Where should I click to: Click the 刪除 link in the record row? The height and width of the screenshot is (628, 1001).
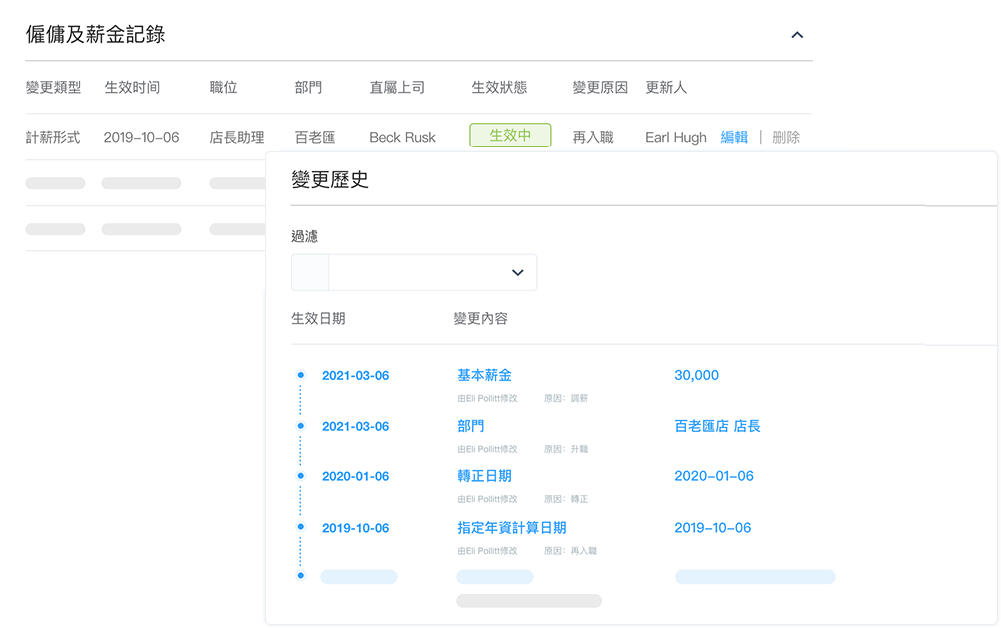pyautogui.click(x=786, y=137)
